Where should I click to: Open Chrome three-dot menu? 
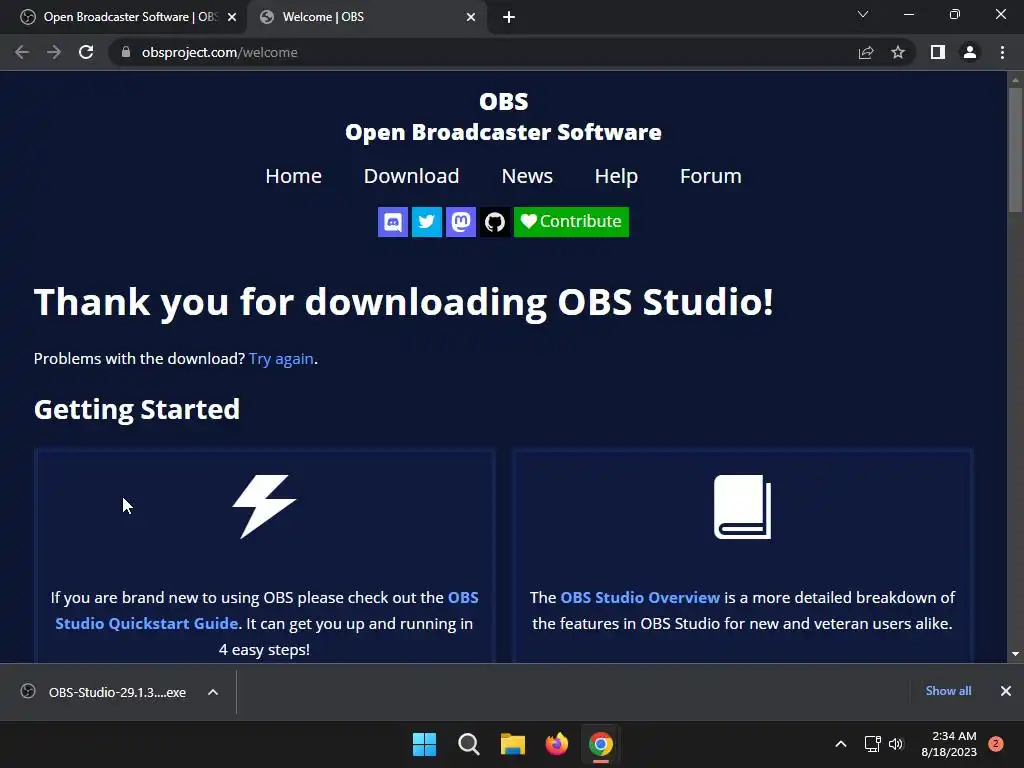1002,52
